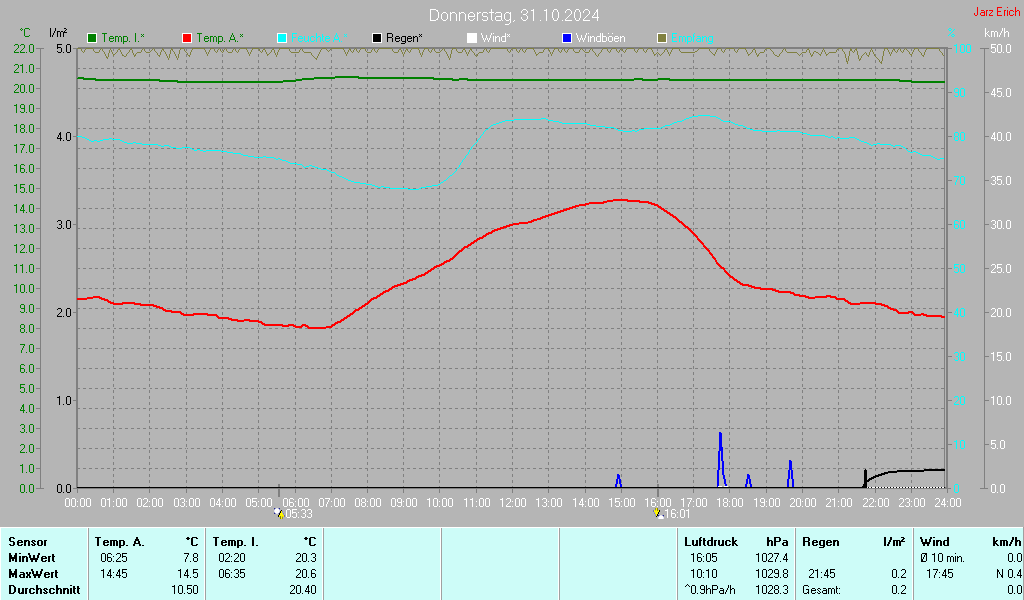Click the cyan Feuchte A. legend swatch

[282, 38]
